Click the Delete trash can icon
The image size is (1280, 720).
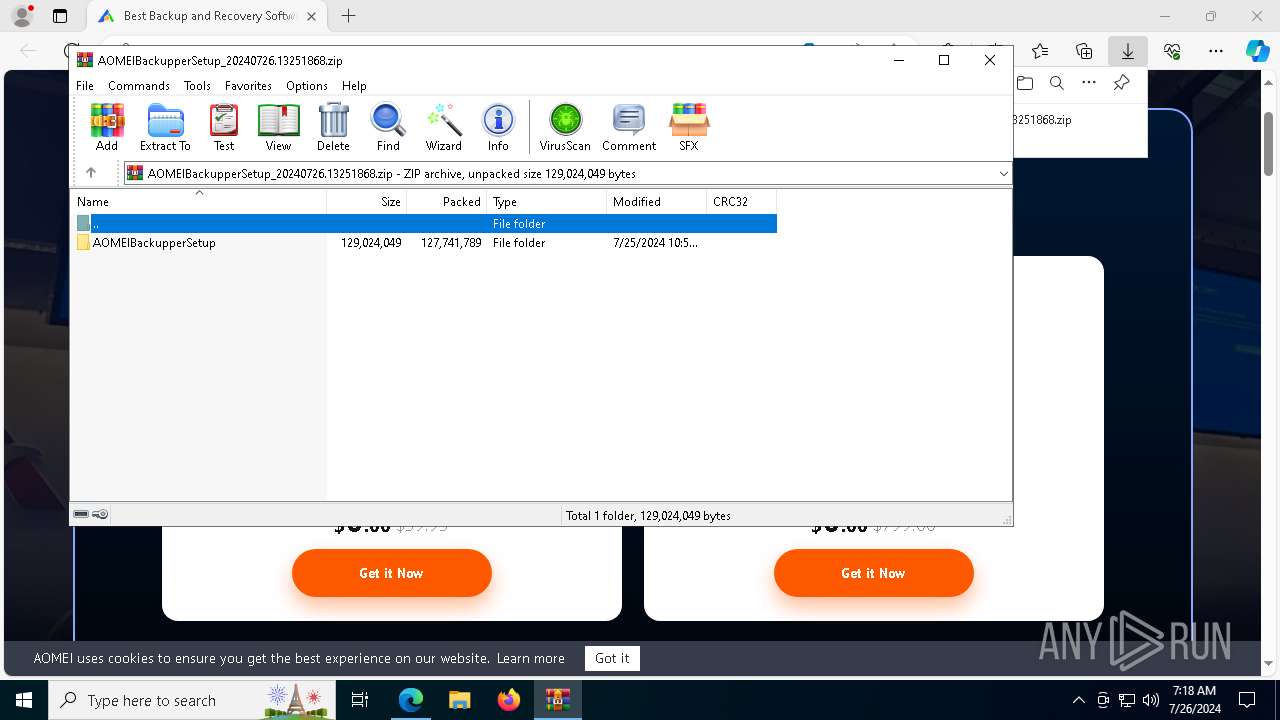333,127
